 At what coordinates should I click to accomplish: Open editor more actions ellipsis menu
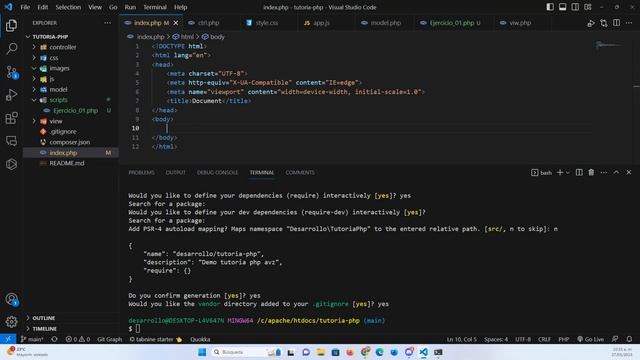[x=629, y=23]
